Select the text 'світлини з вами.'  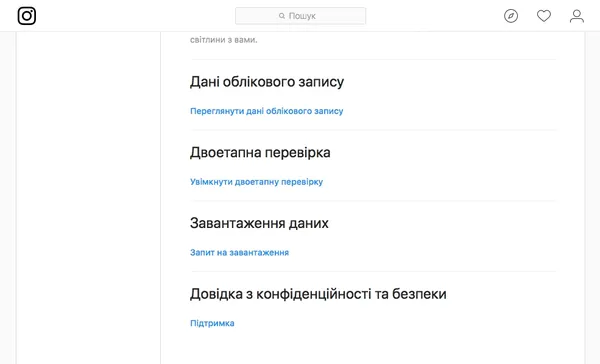tap(224, 40)
